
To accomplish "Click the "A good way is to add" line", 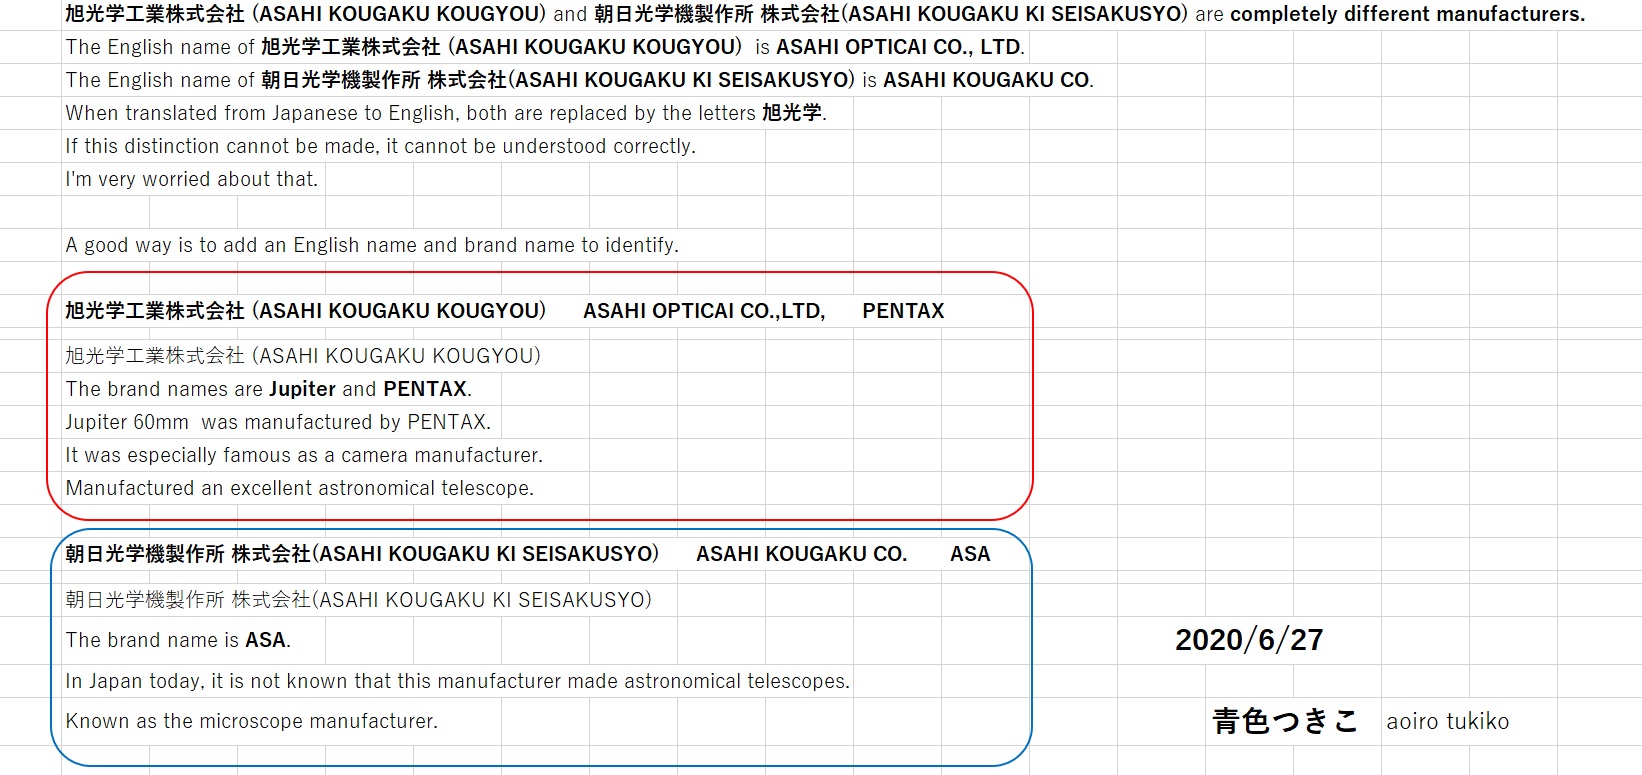I will pyautogui.click(x=371, y=245).
